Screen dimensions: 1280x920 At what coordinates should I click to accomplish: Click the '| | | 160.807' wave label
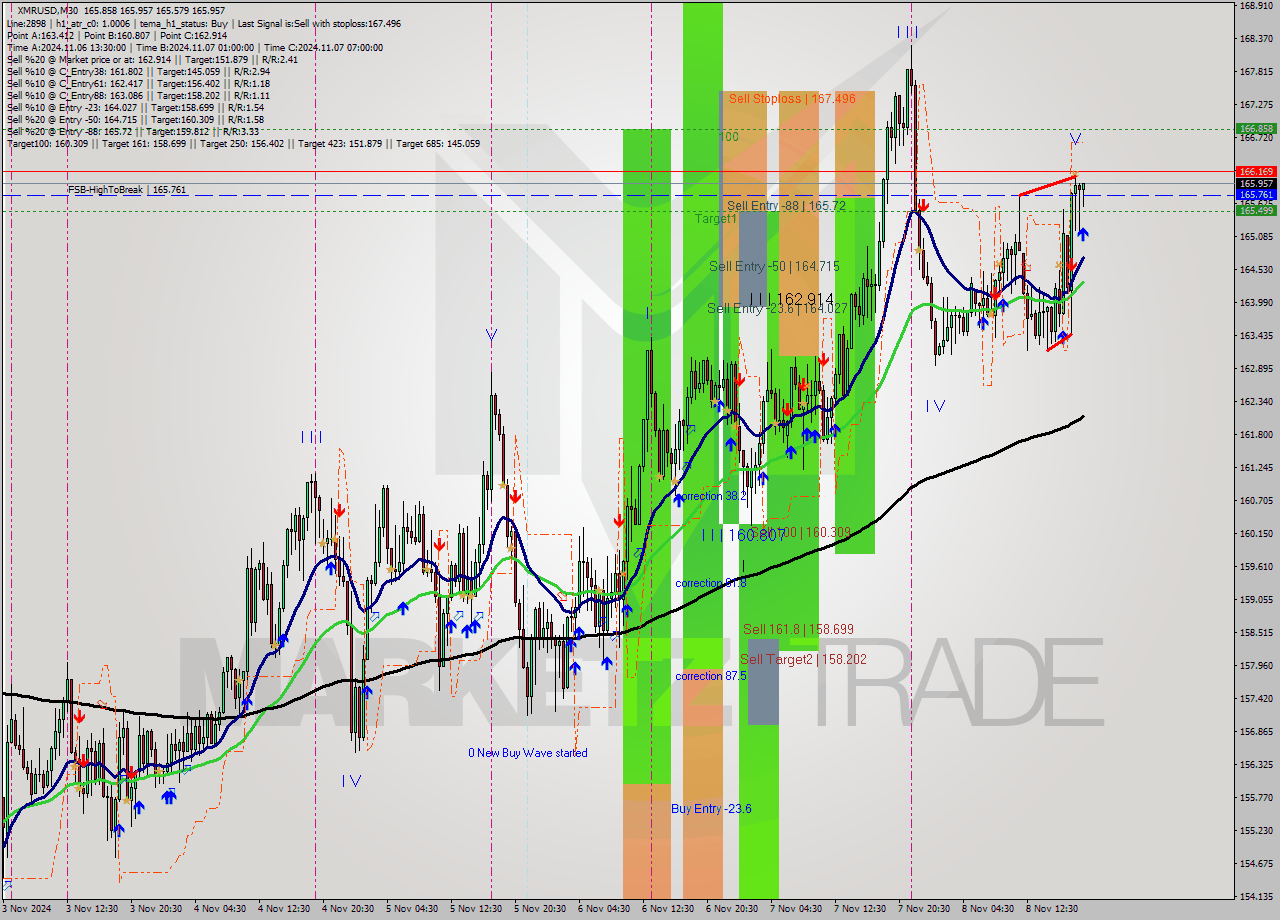point(743,536)
